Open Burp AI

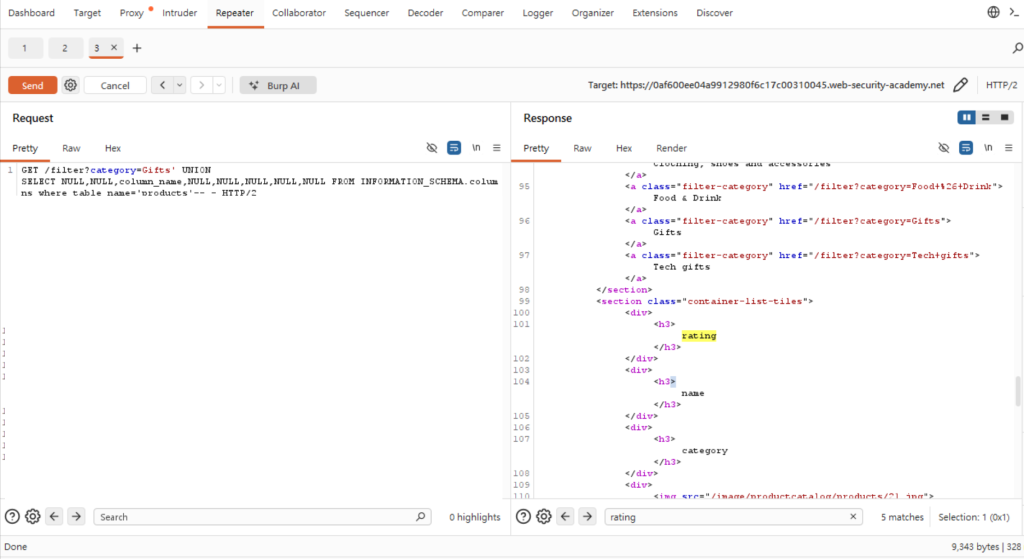(x=278, y=85)
